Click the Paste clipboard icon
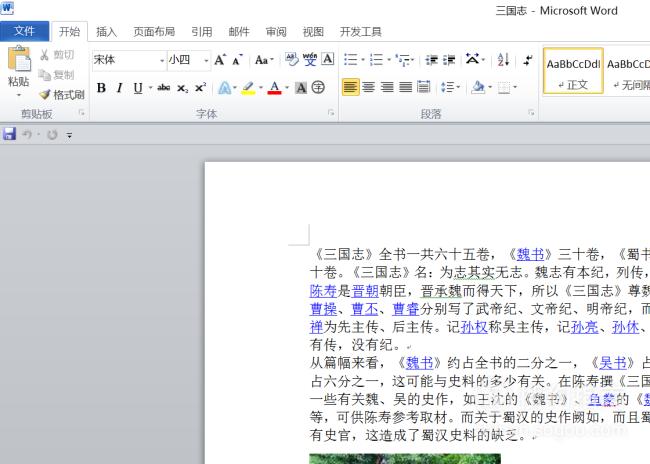 coord(19,58)
